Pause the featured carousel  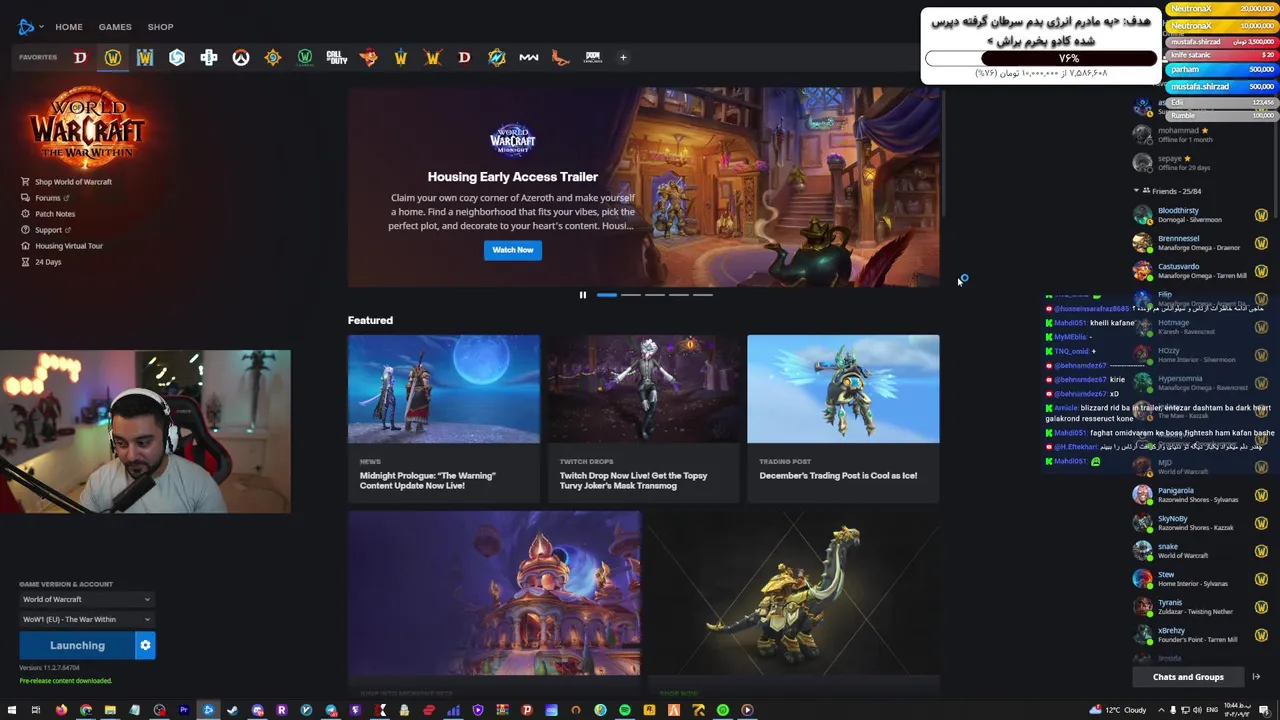(582, 295)
